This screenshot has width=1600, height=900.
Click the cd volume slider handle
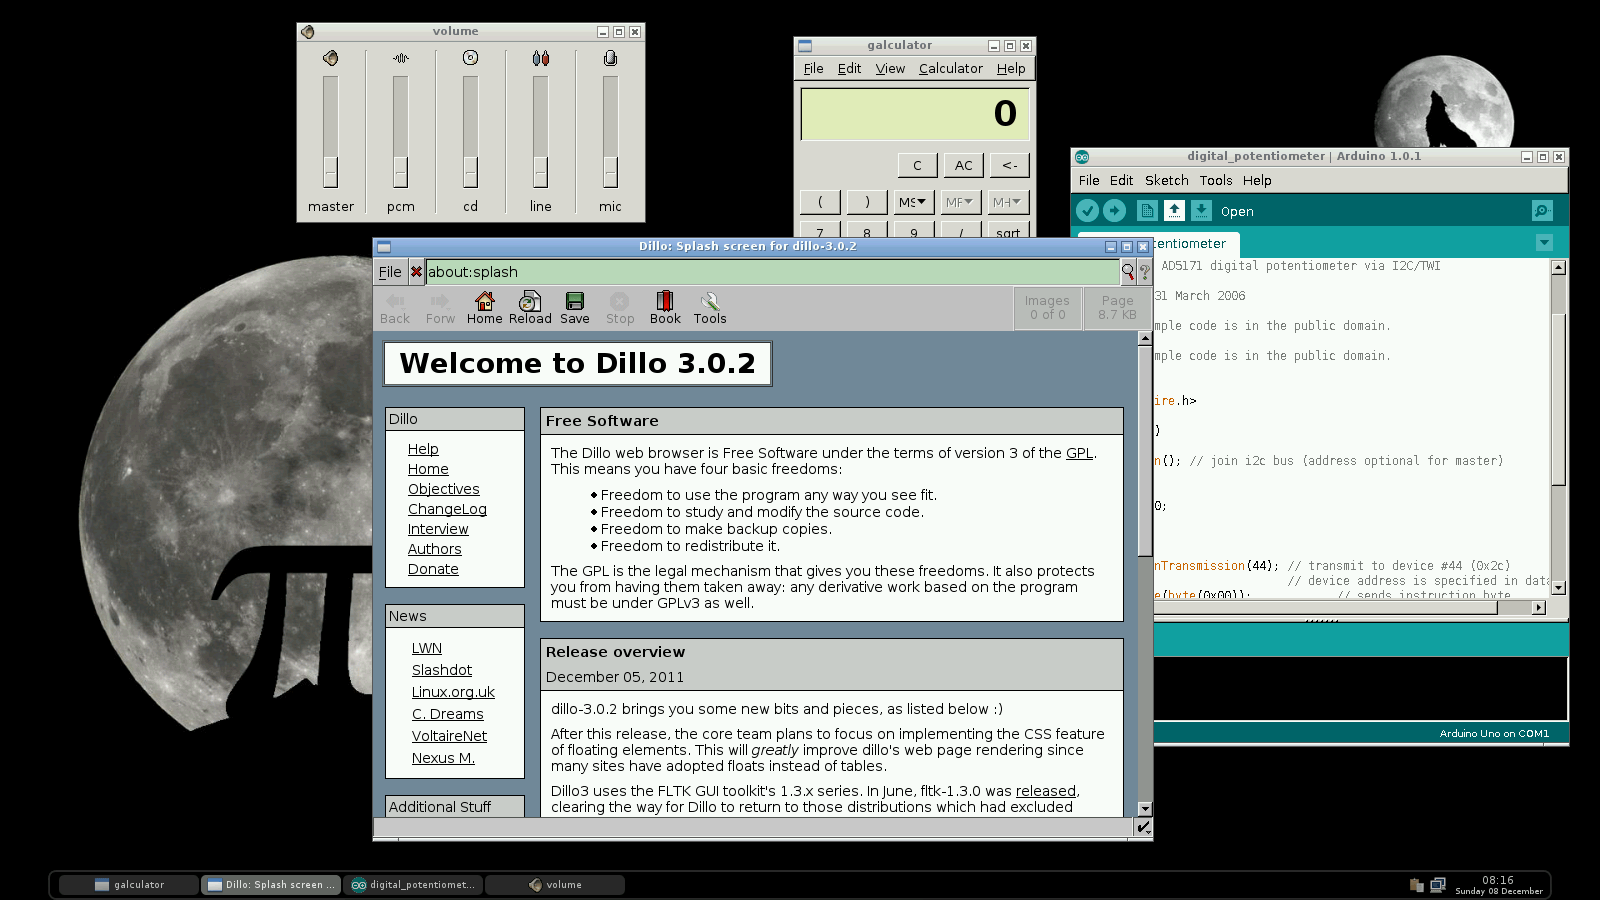click(470, 172)
